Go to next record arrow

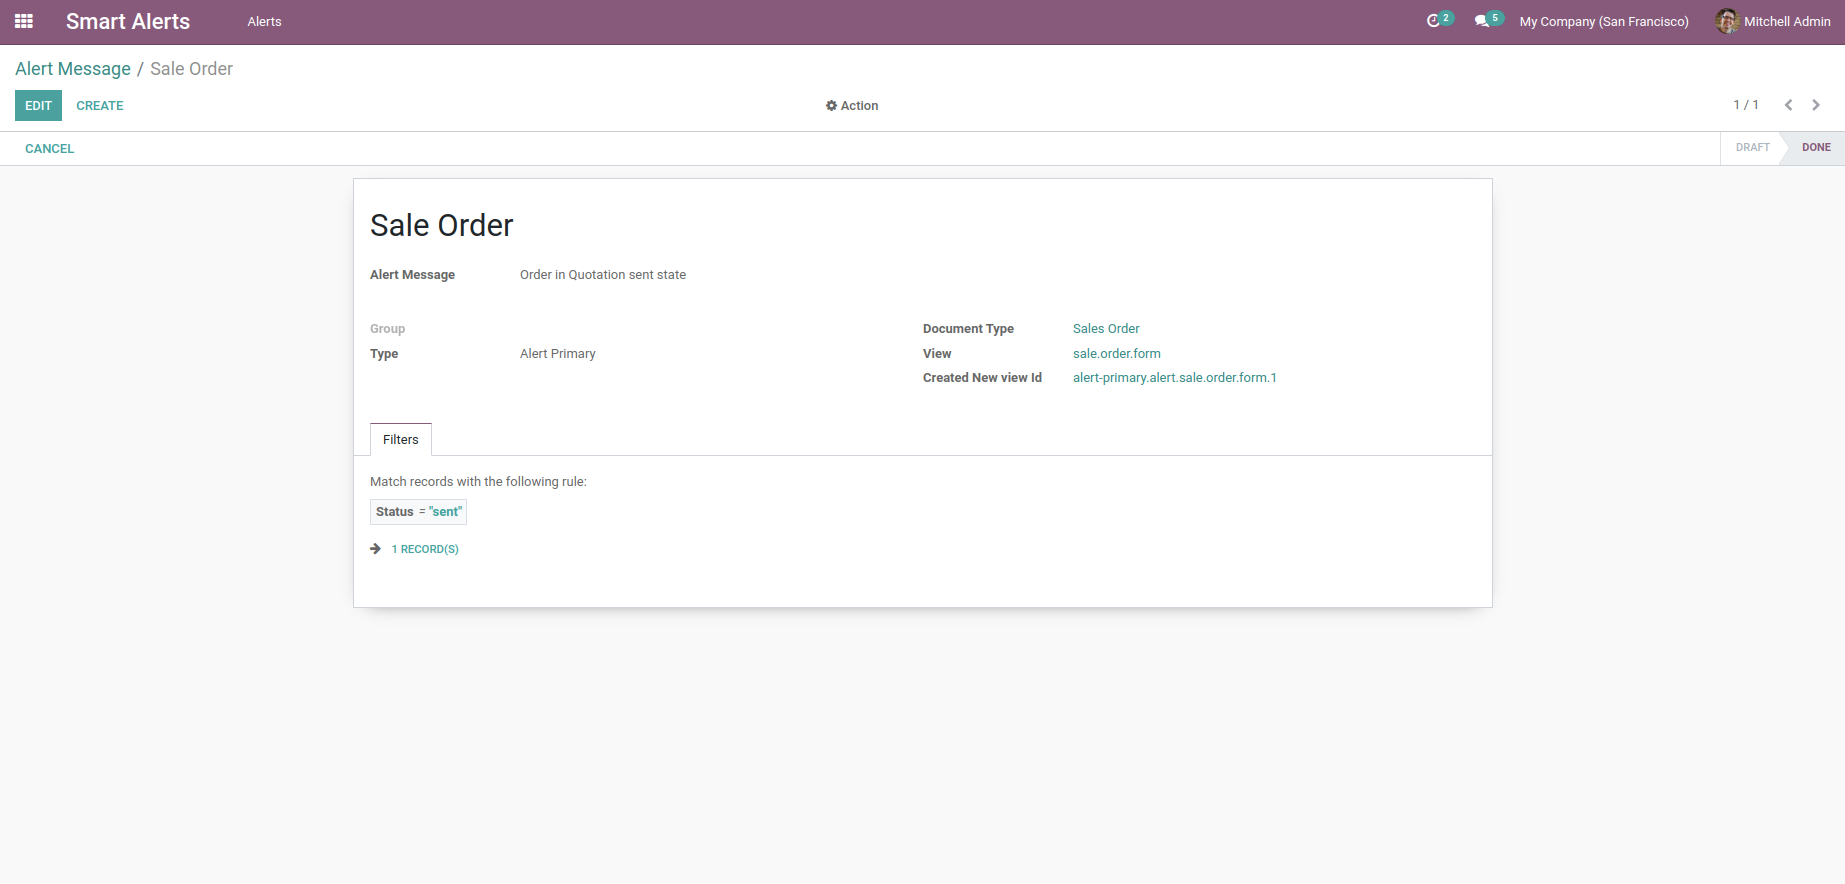point(1816,105)
